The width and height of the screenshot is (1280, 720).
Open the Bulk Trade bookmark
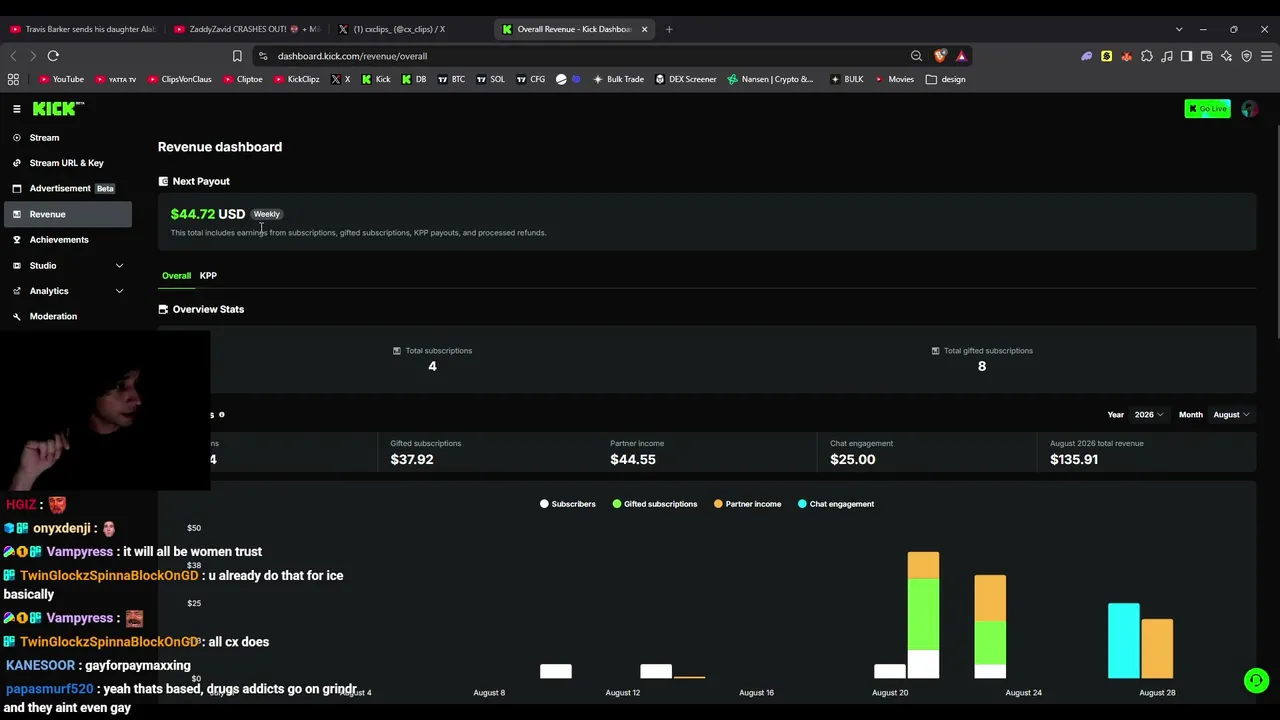pos(618,79)
